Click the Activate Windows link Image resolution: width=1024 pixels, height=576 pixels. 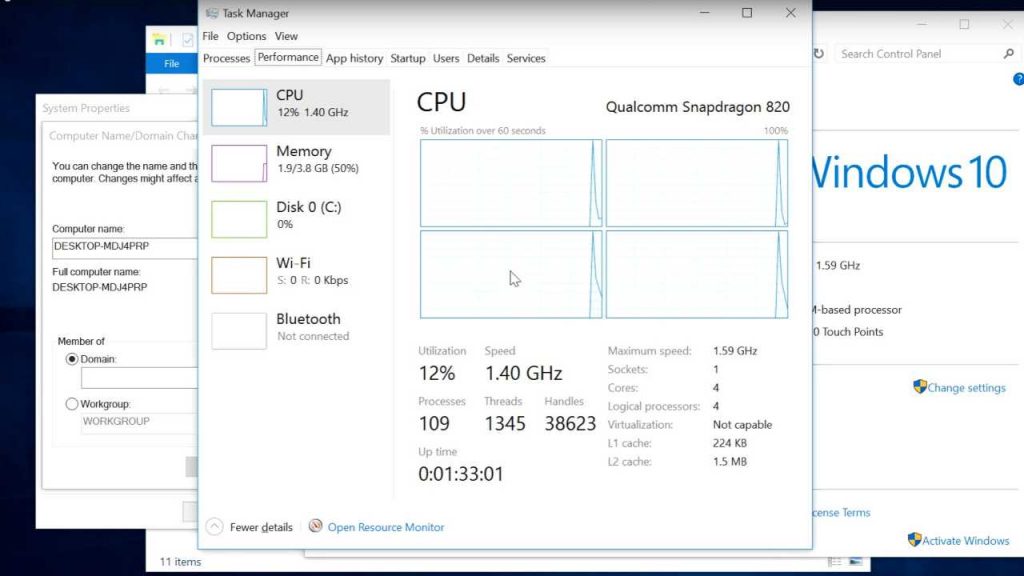[965, 541]
